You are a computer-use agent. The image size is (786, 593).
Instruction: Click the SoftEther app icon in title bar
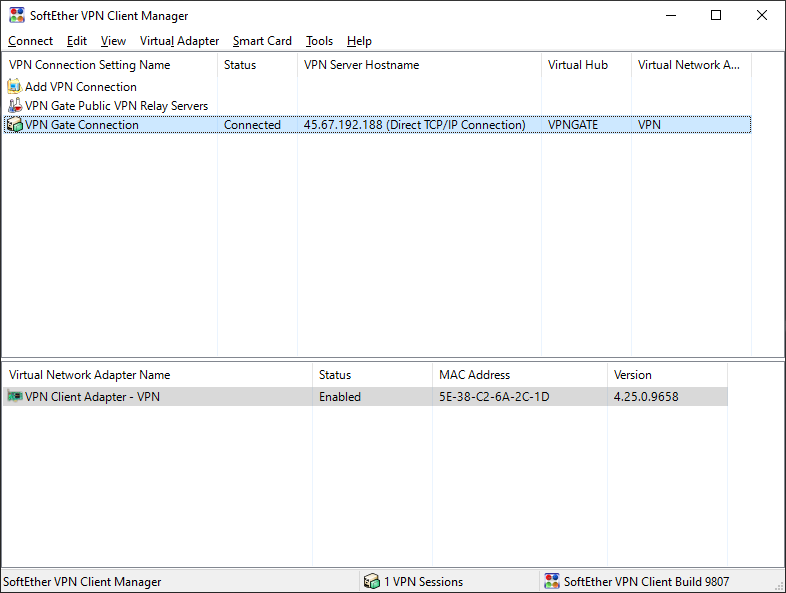tap(16, 16)
